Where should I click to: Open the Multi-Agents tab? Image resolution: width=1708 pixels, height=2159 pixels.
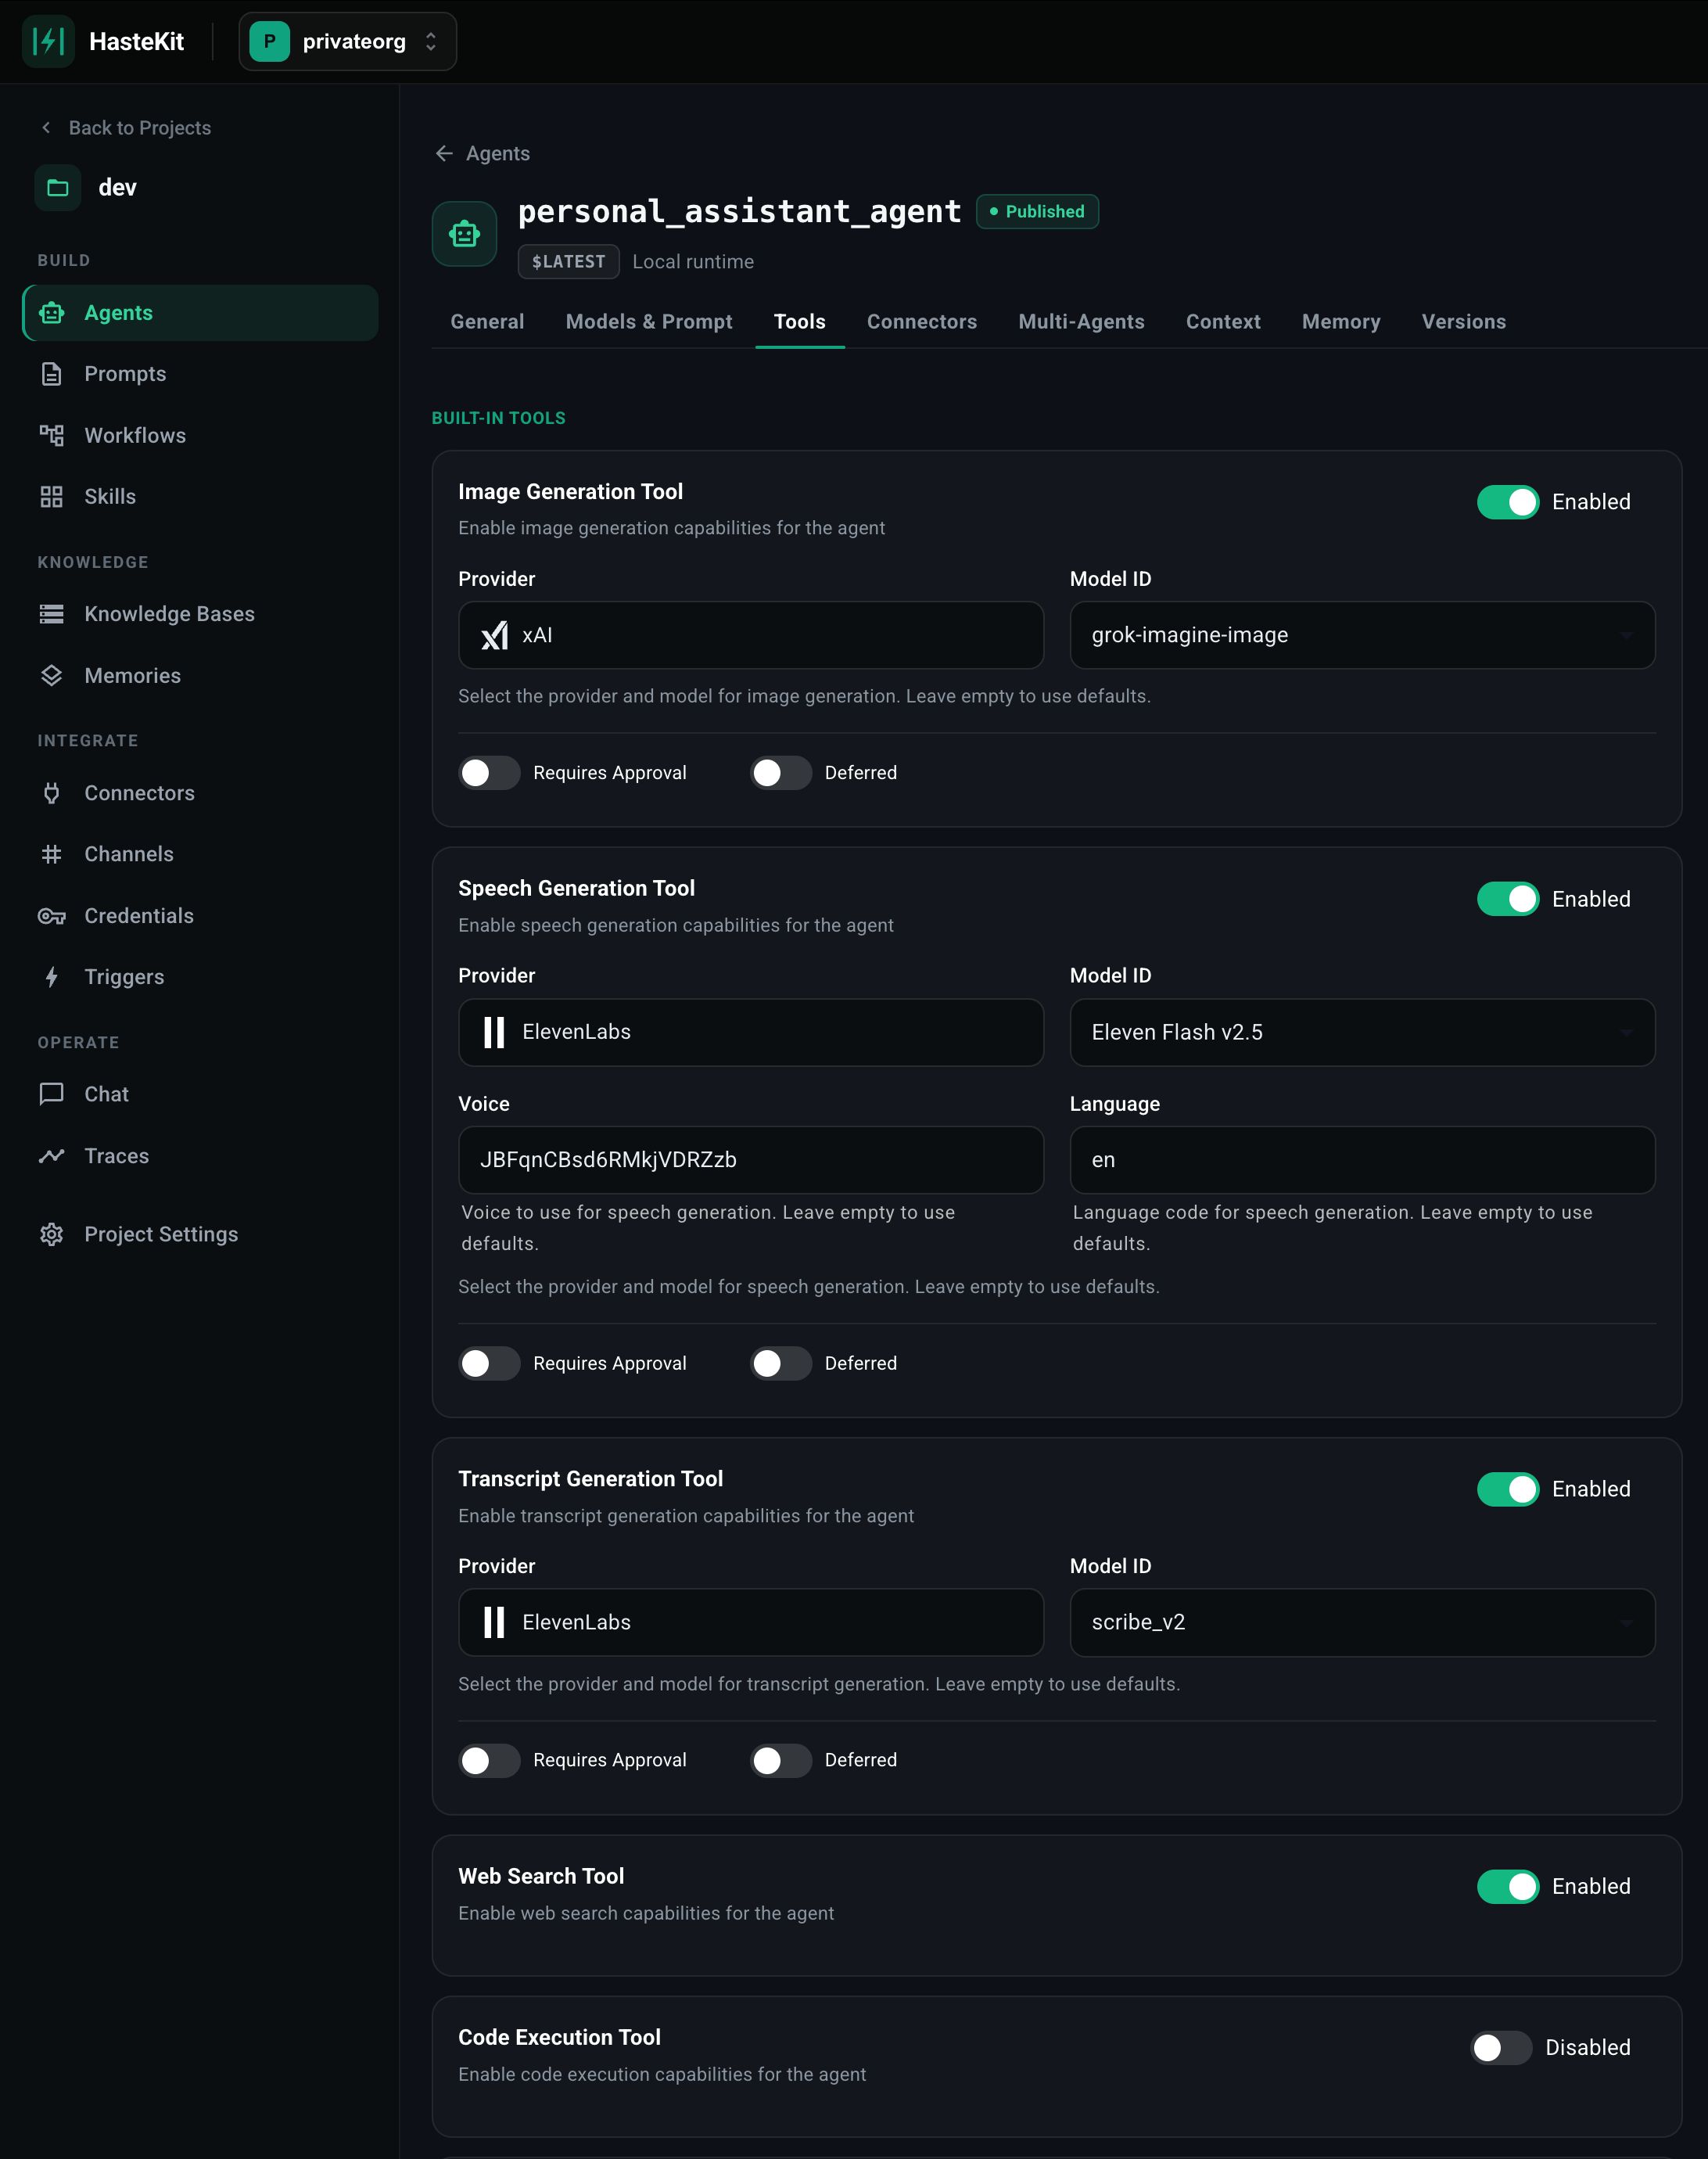1081,322
